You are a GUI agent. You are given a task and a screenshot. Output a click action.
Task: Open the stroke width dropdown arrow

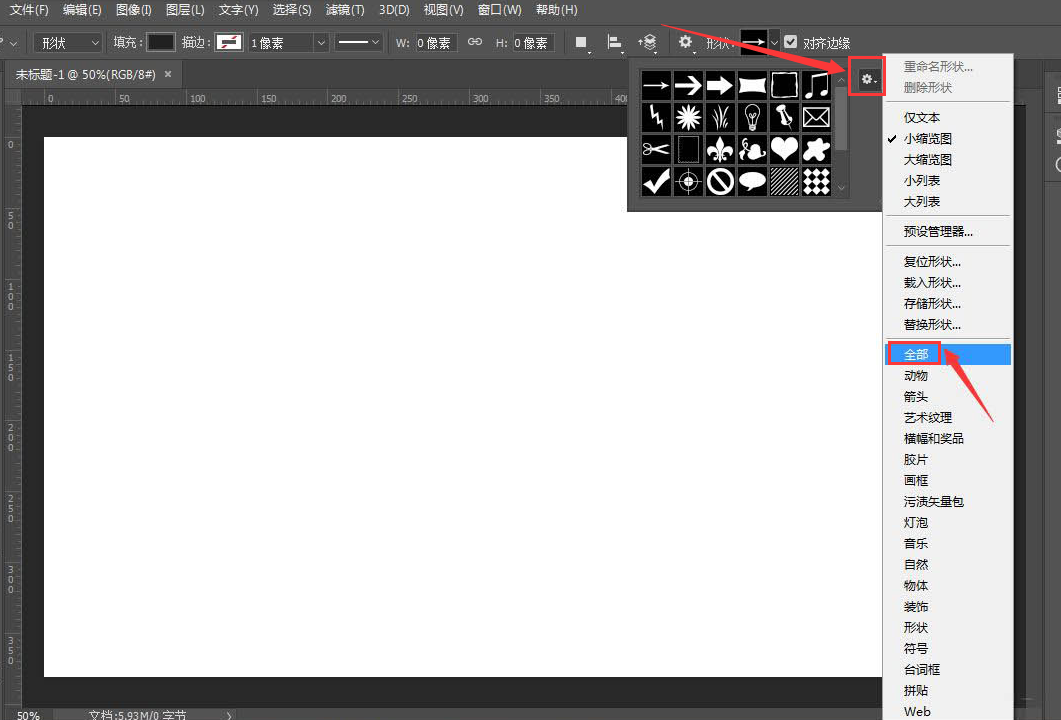click(x=321, y=43)
